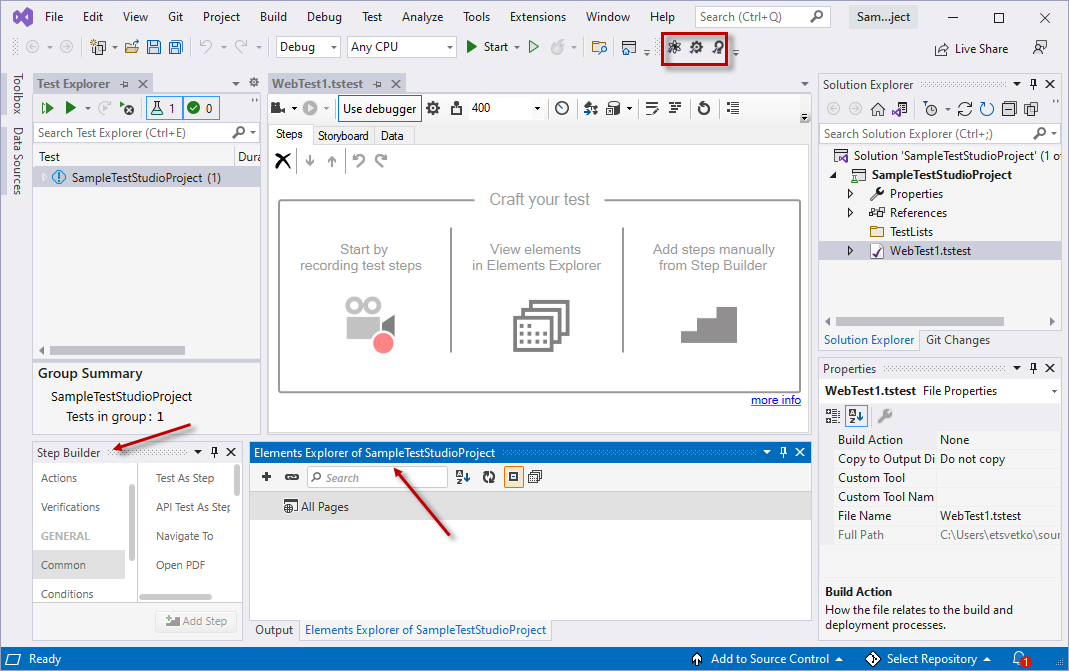This screenshot has height=671, width=1069.
Task: Expand SampleTestStudioProject (1) in Test Explorer
Action: (44, 177)
